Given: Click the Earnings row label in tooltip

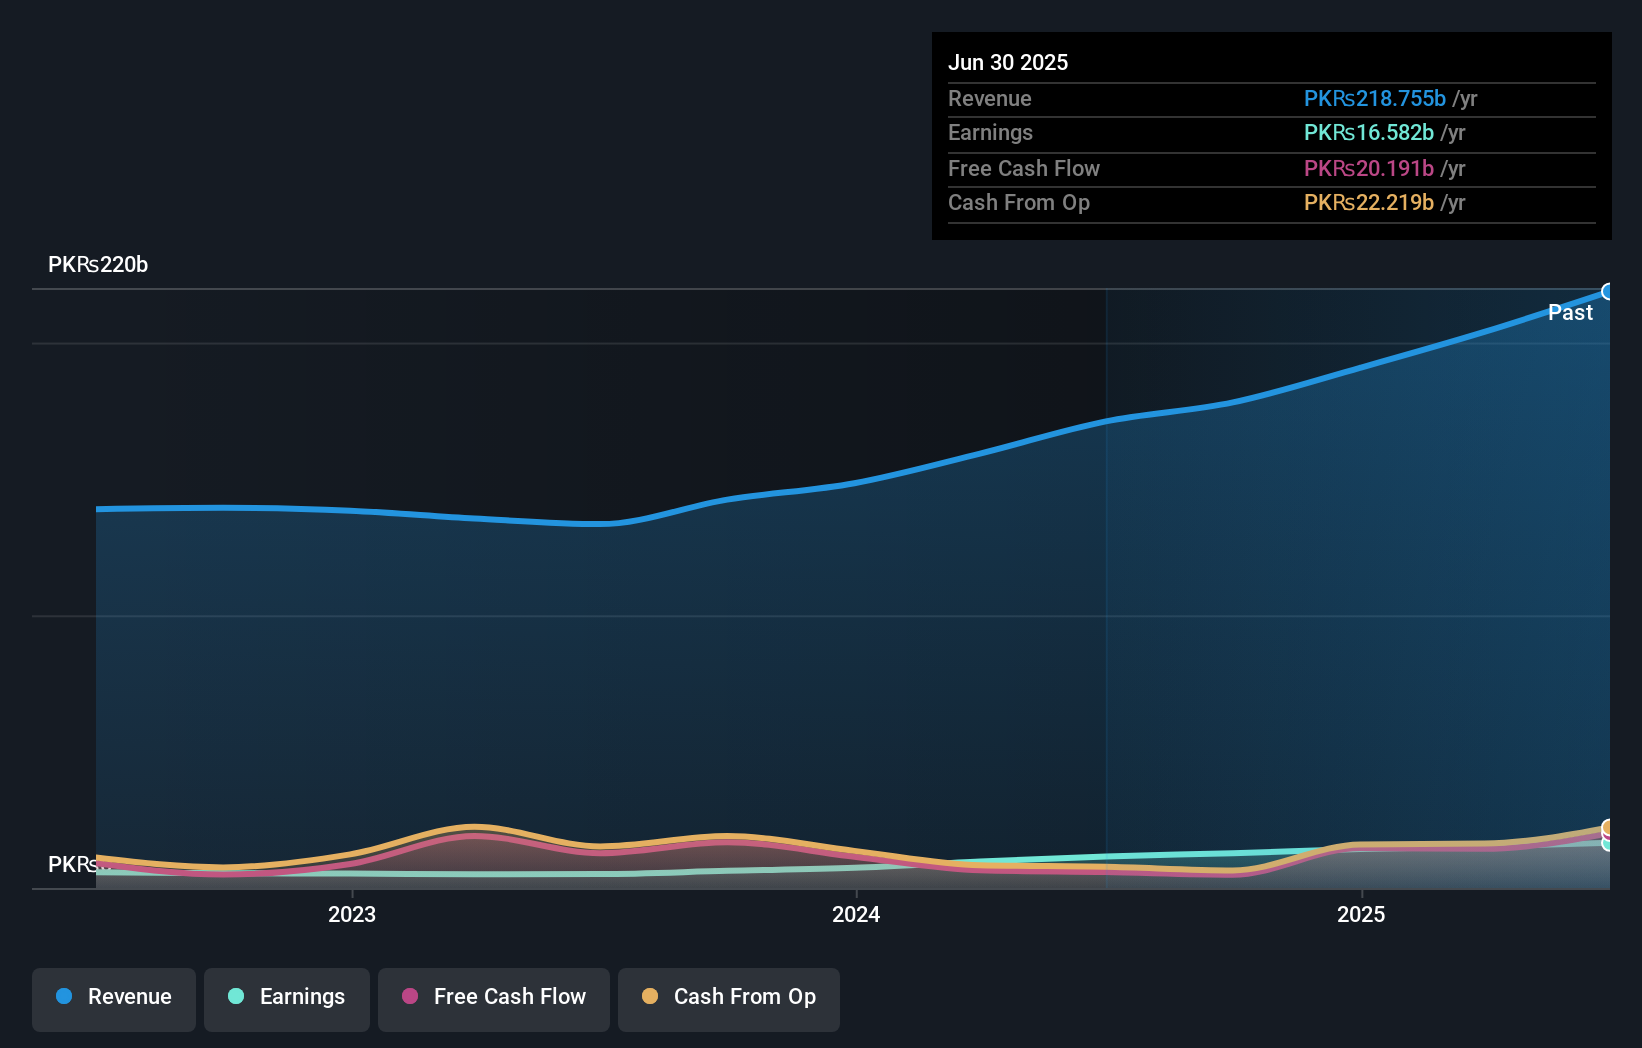Looking at the screenshot, I should coord(990,133).
